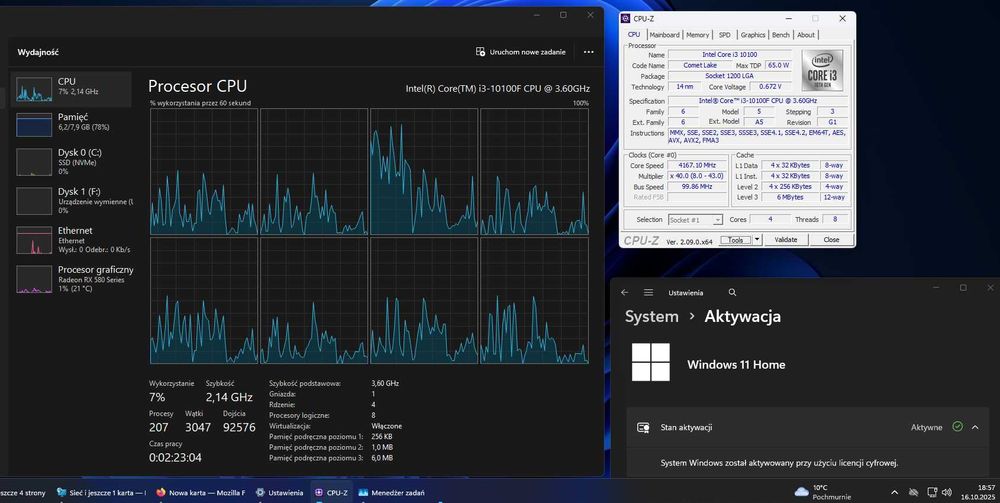Click the Windows 11 logo in Settings
This screenshot has width=1000, height=503.
point(651,362)
